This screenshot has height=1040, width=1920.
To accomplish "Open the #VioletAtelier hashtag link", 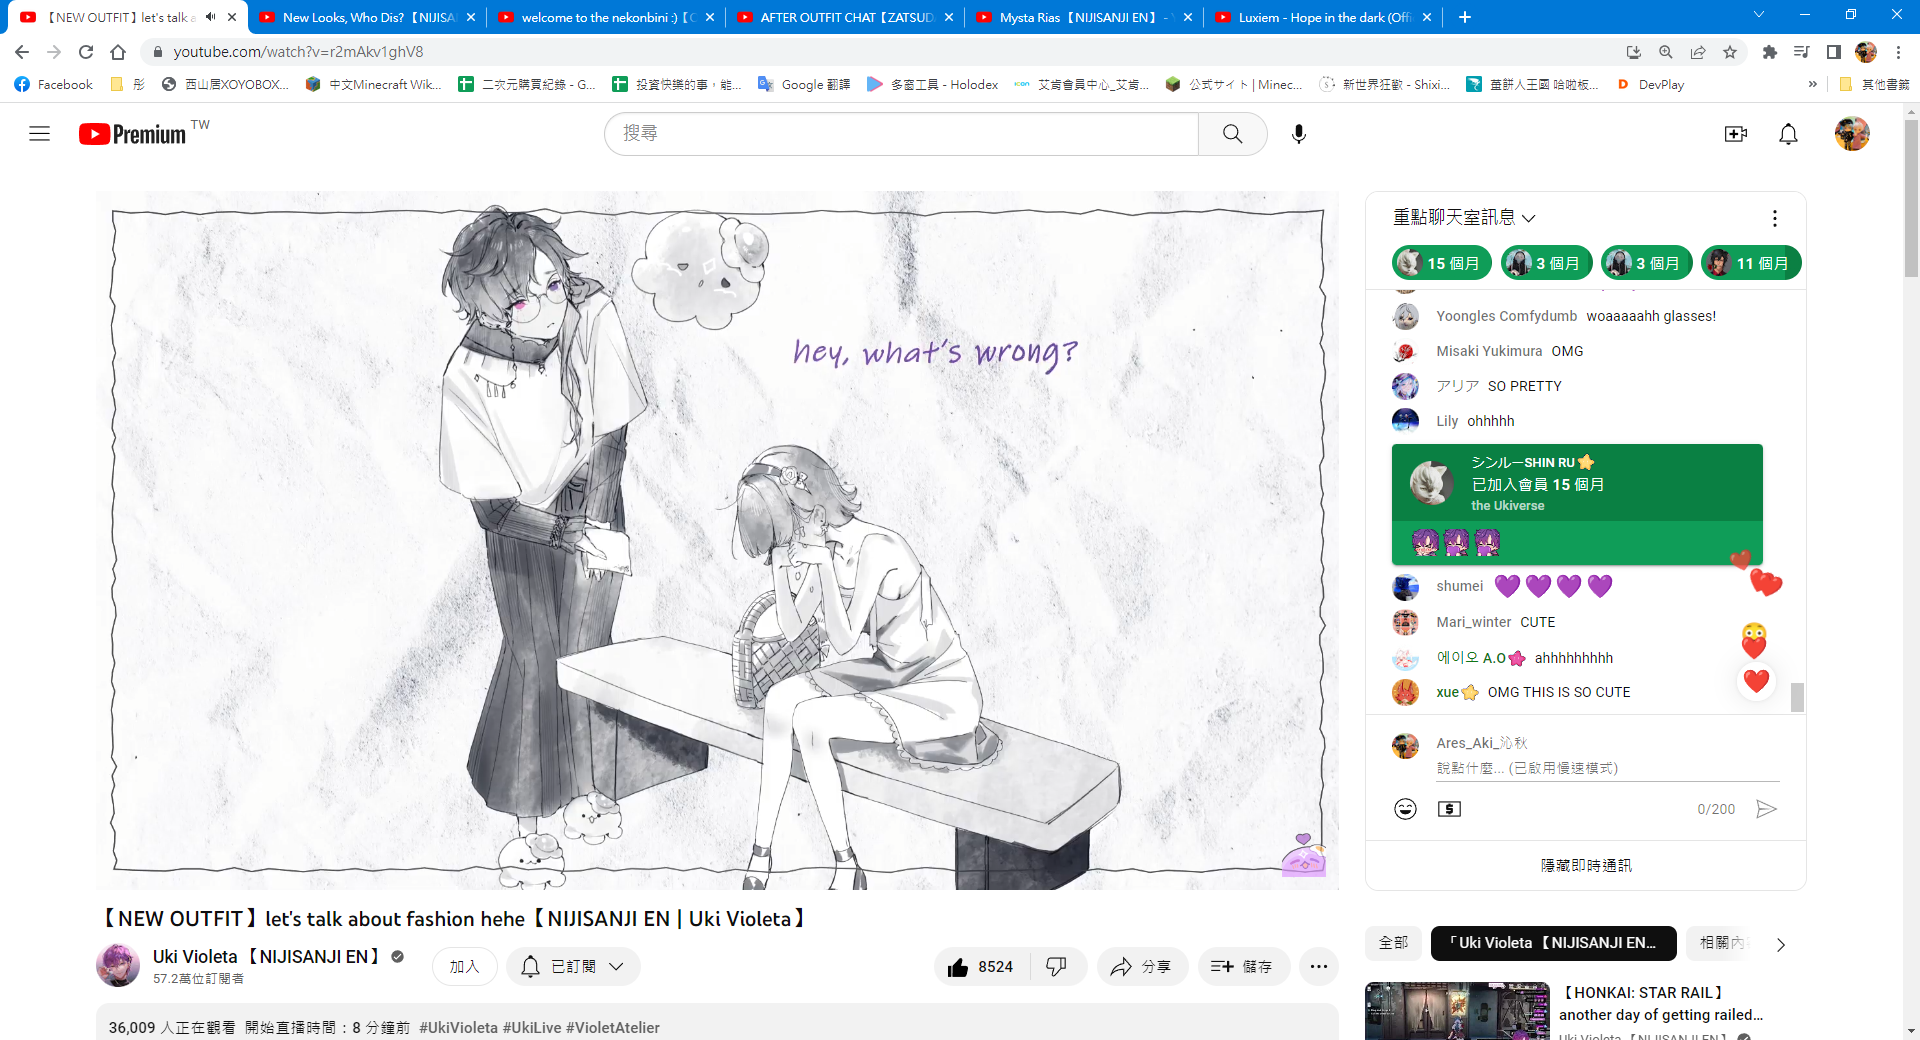I will 613,1028.
